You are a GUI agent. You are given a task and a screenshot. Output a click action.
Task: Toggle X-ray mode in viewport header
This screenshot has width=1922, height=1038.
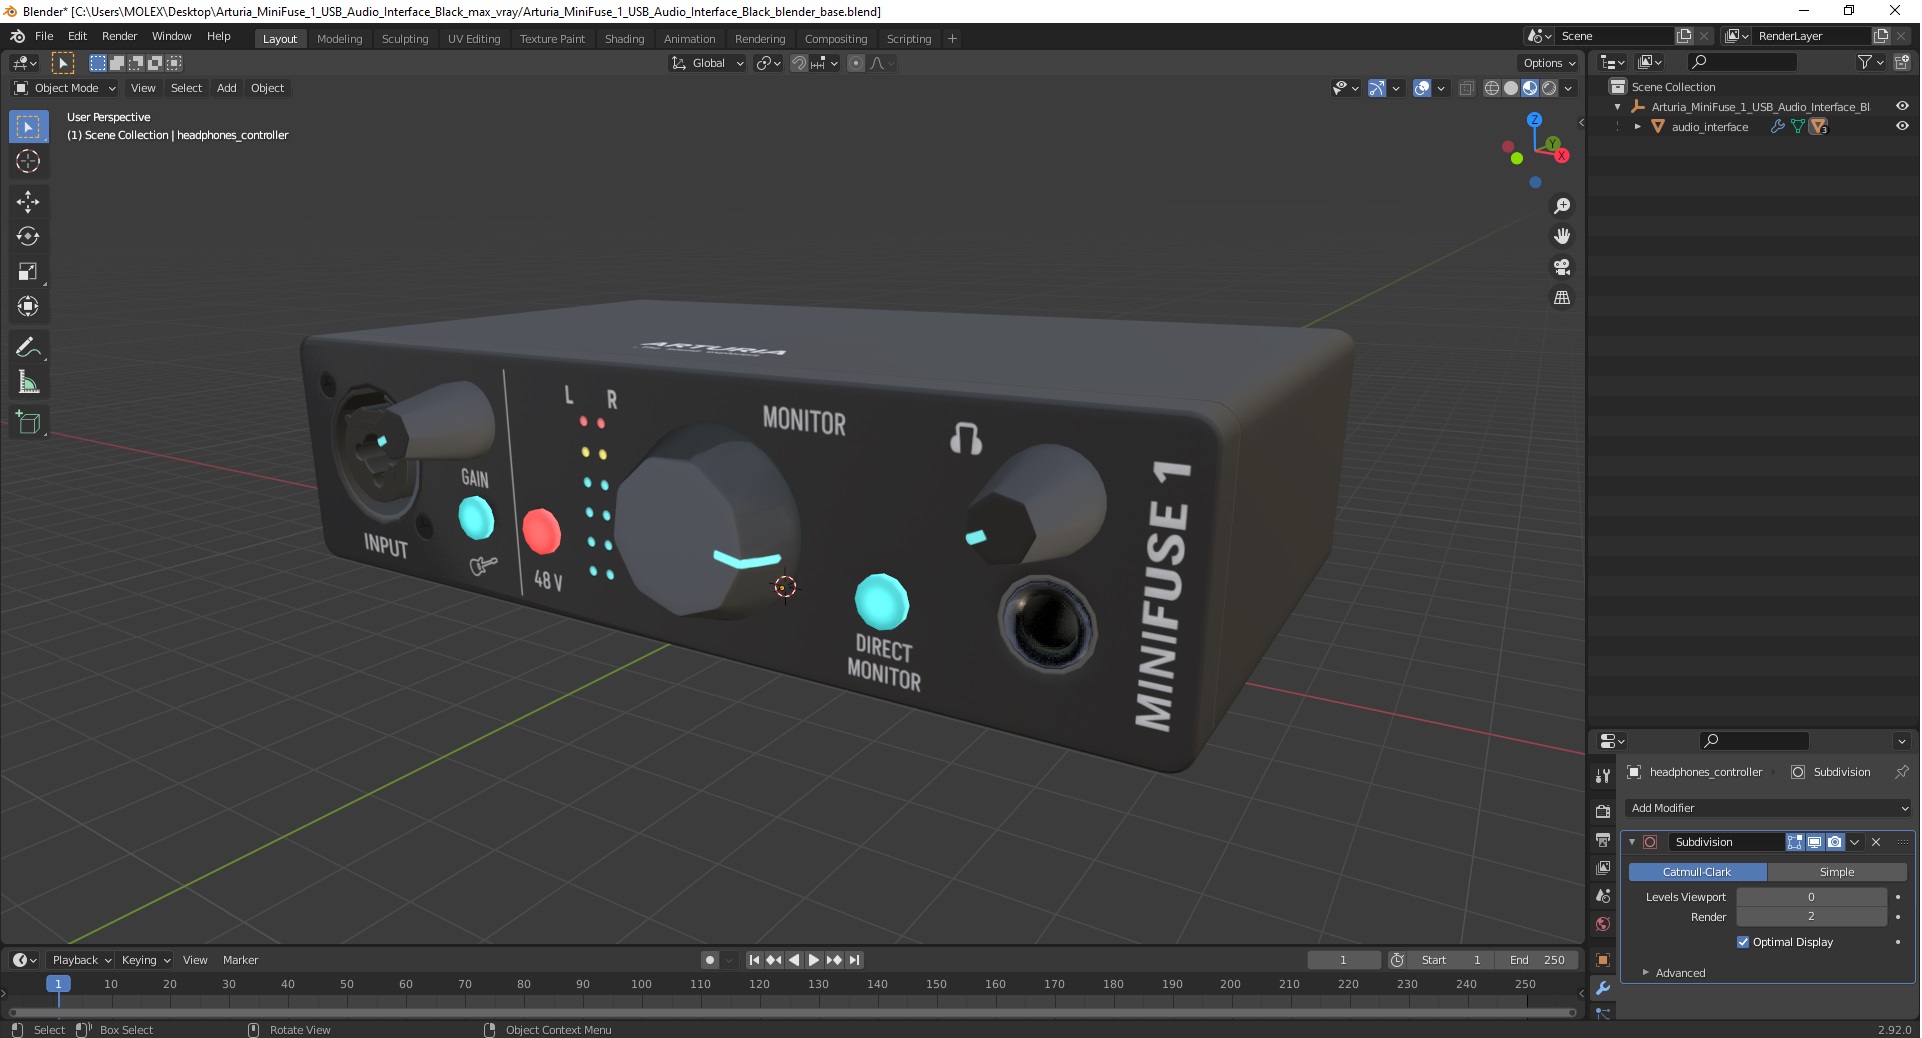tap(1466, 88)
